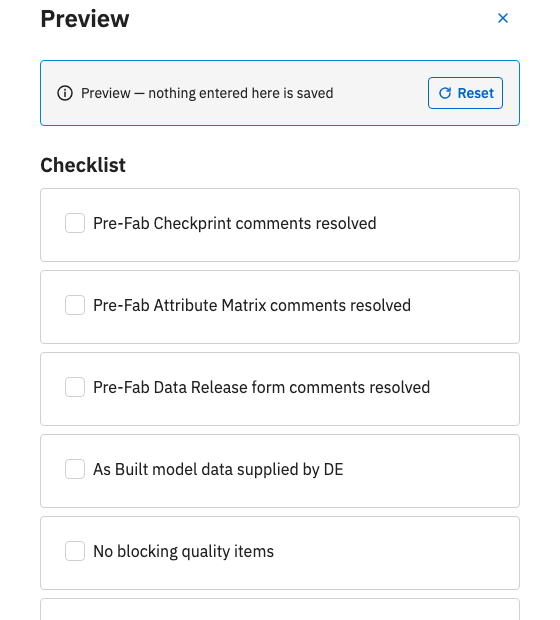The image size is (560, 620).
Task: Click the partially visible card at the bottom
Action: (x=280, y=609)
